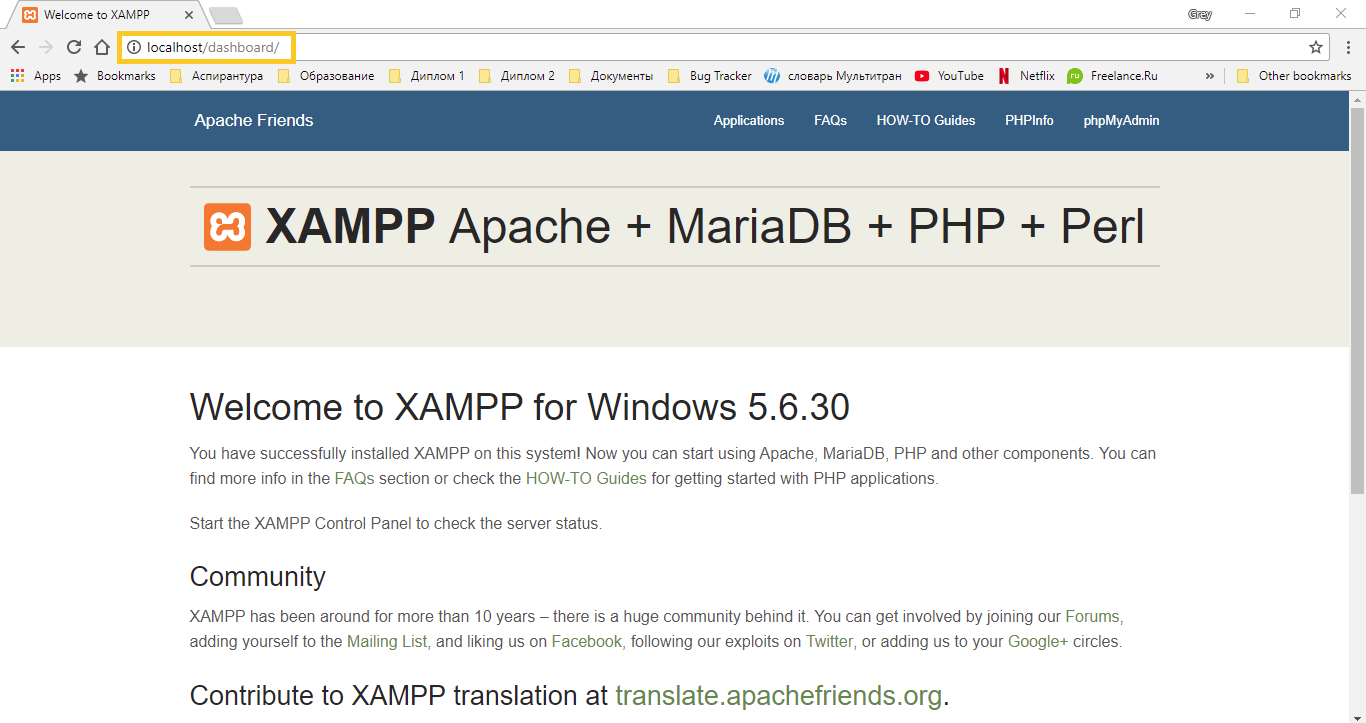Screen dimensions: 1366x723
Task: Open the Applications menu item
Action: click(x=748, y=121)
